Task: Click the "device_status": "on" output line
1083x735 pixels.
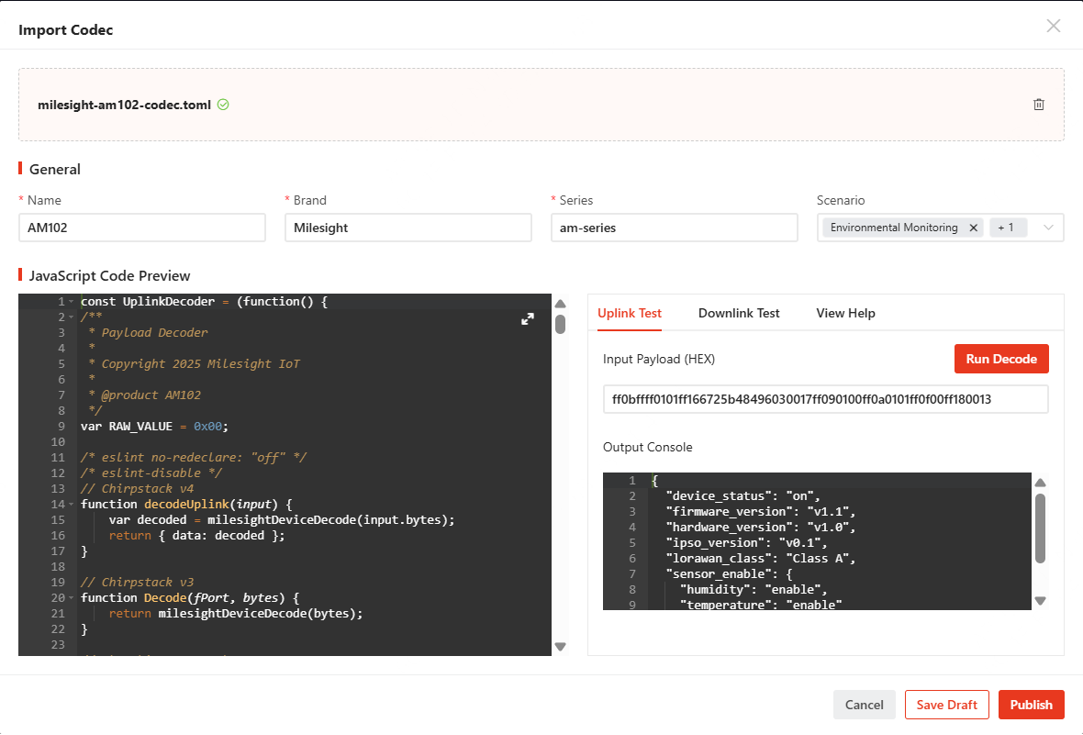Action: [x=743, y=496]
